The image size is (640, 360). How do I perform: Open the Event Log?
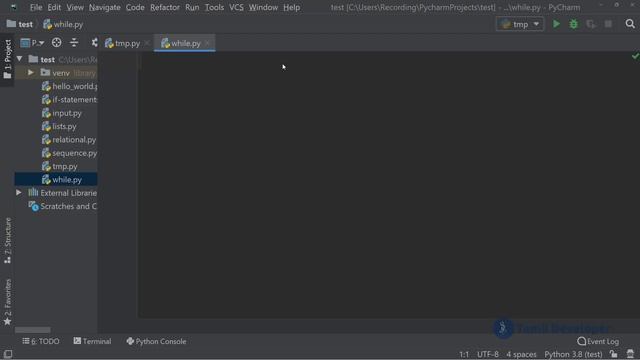(x=598, y=341)
